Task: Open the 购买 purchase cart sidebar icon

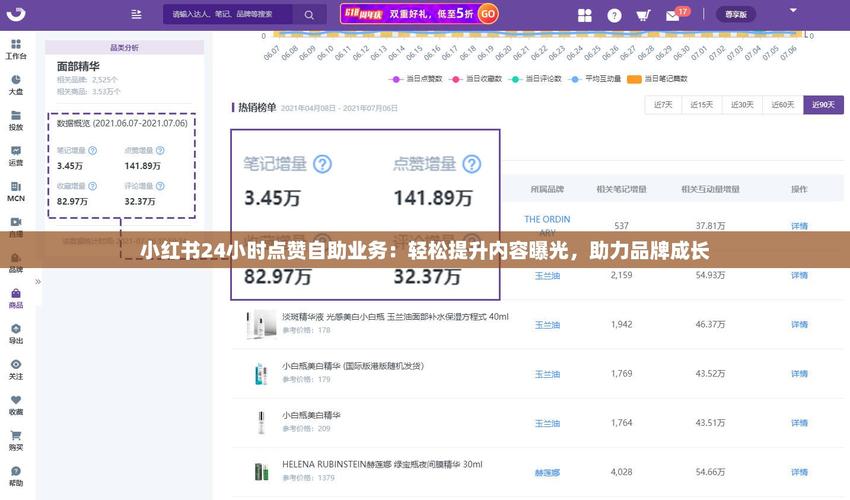Action: click(16, 440)
